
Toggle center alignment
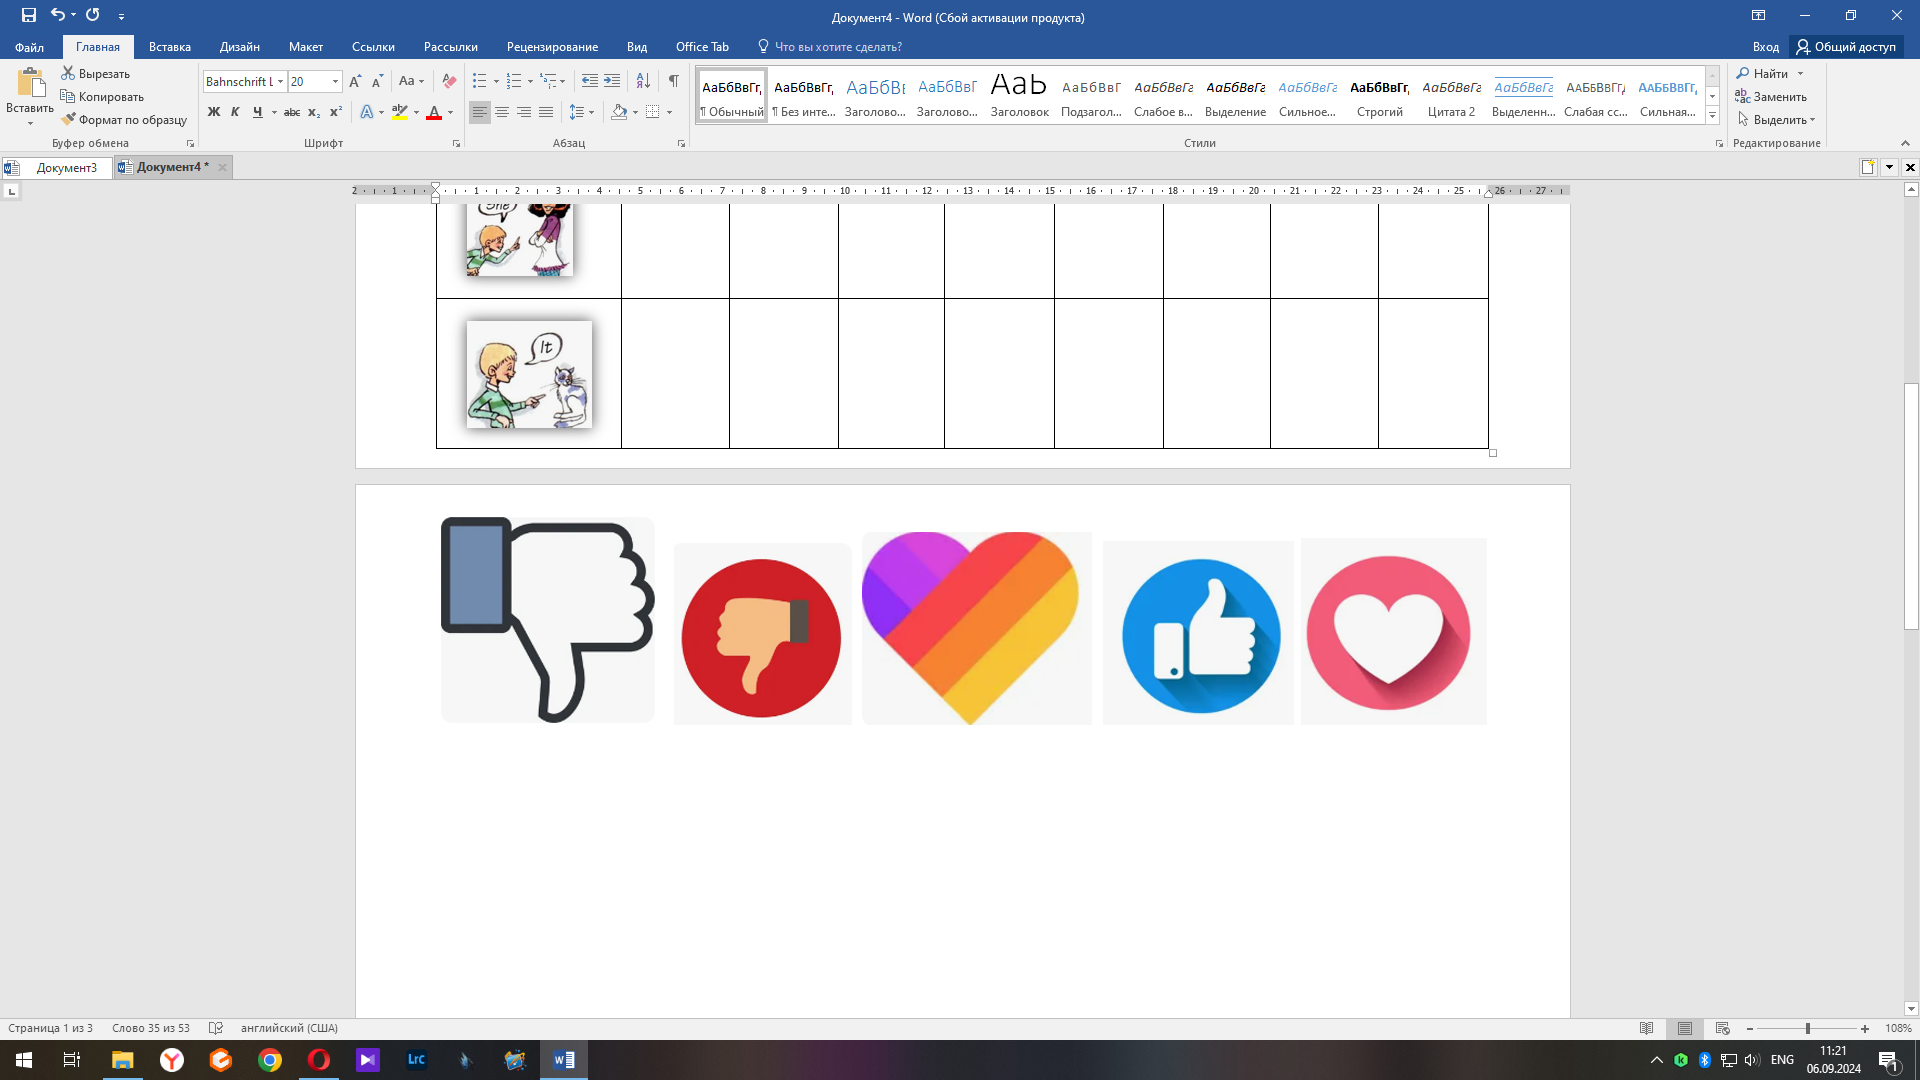point(502,112)
